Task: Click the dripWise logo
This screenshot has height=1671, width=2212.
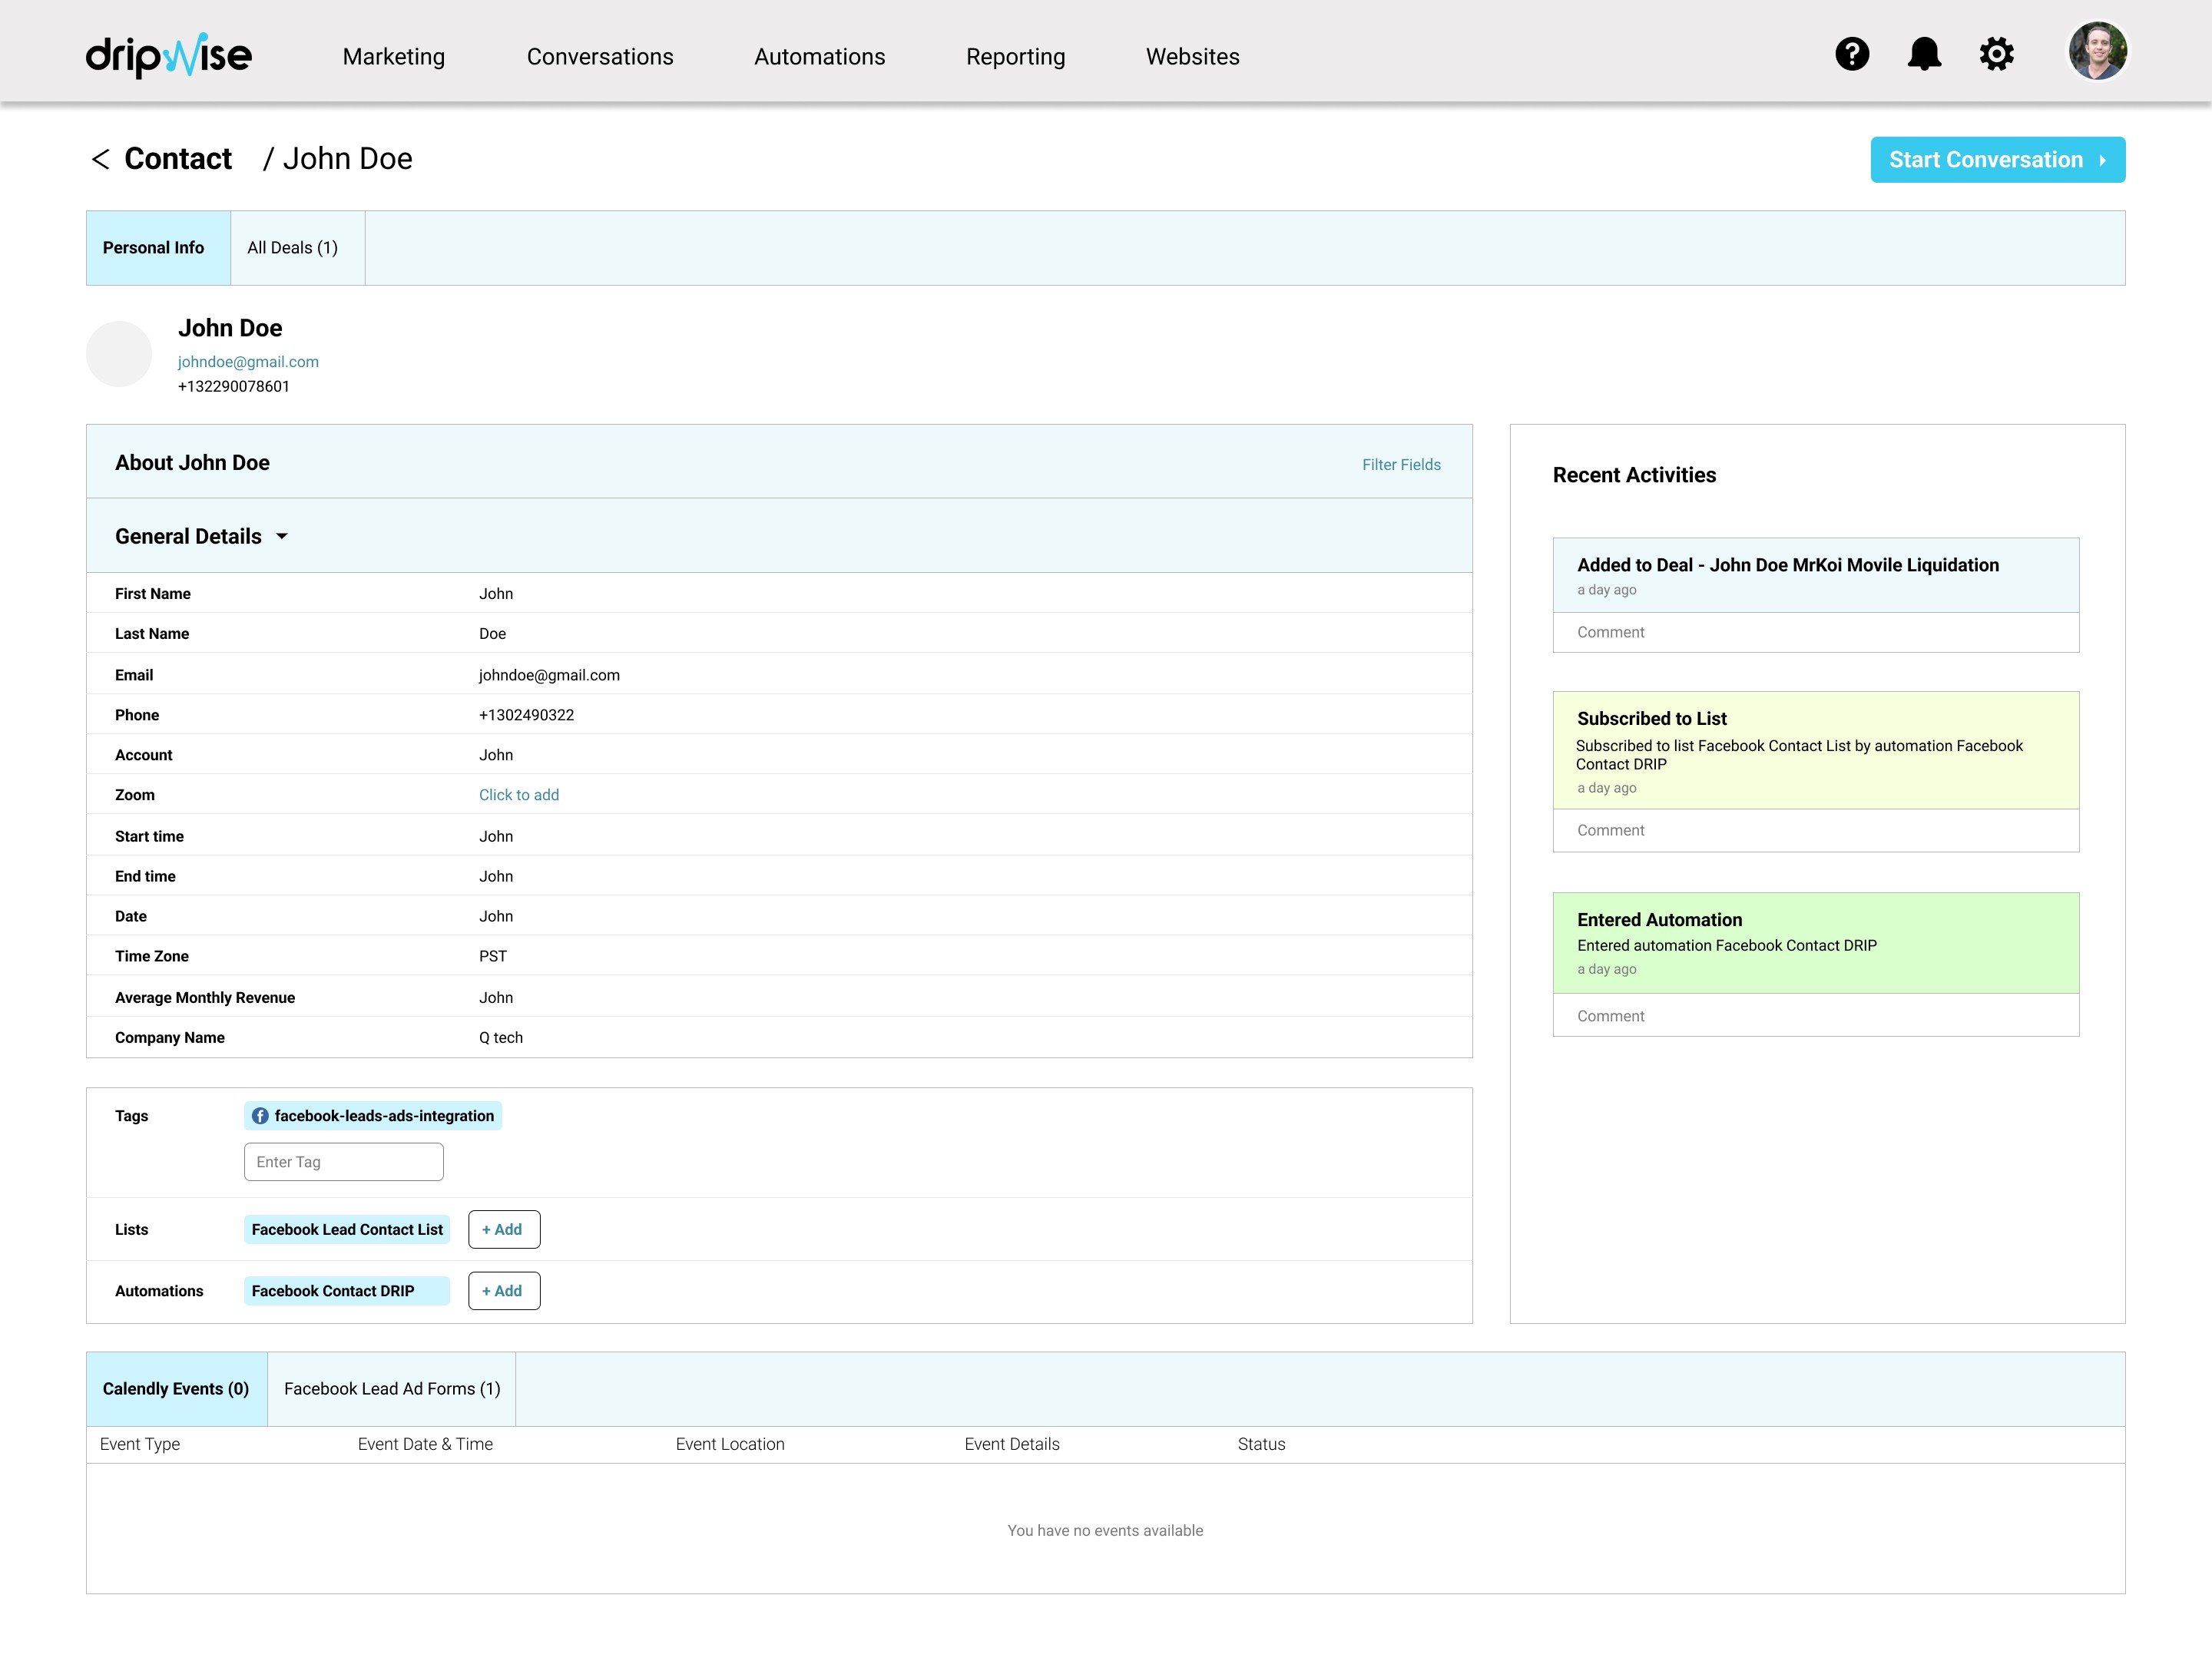Action: 169,56
